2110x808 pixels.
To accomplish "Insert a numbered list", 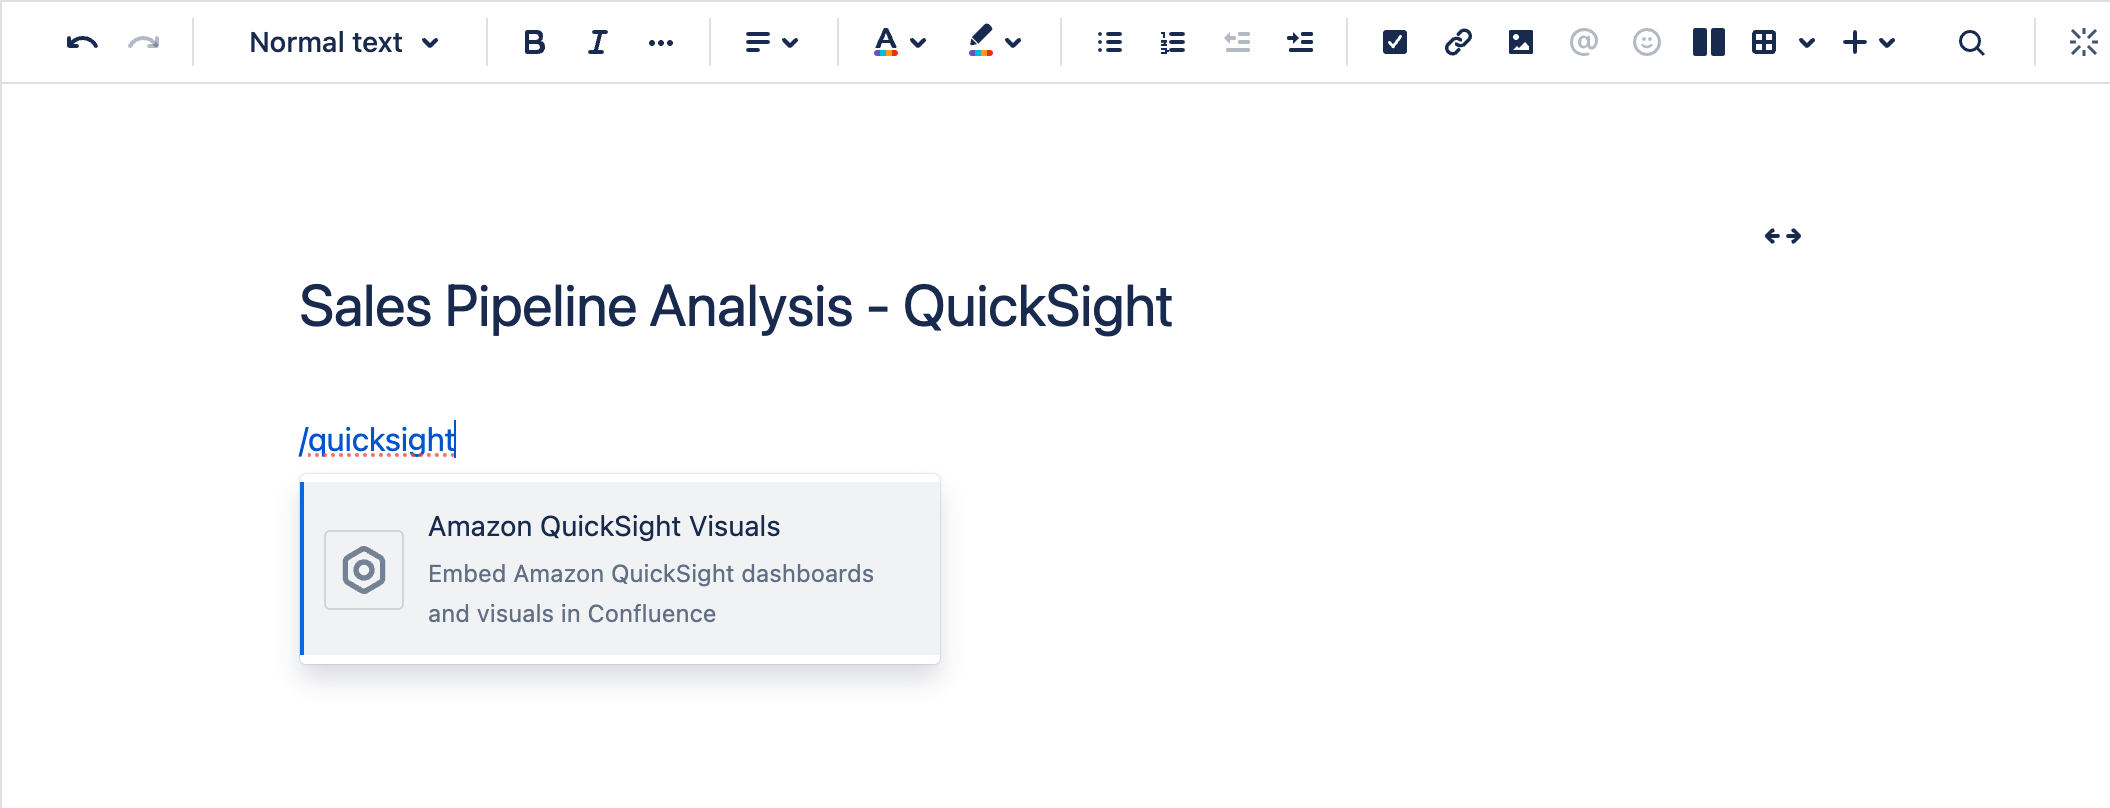I will click(x=1172, y=42).
